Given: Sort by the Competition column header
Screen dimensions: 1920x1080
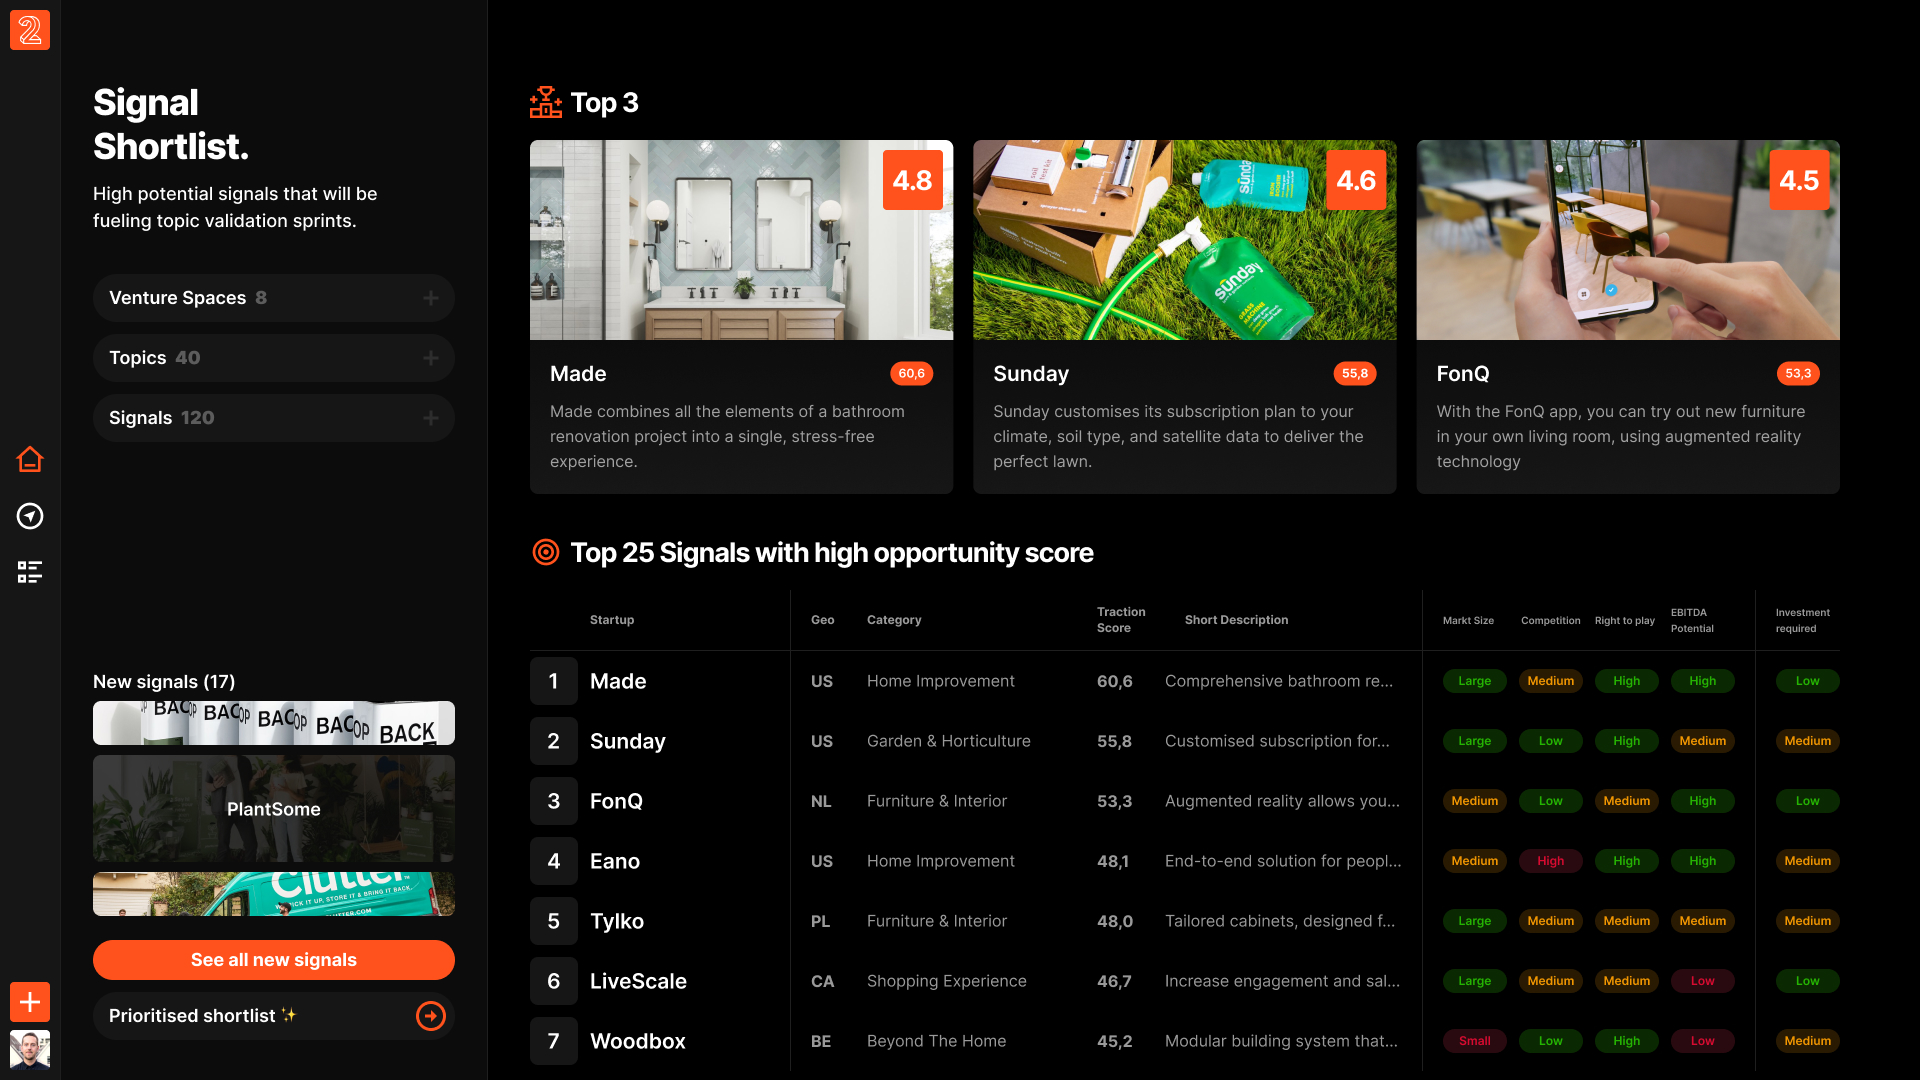Looking at the screenshot, I should tap(1551, 621).
